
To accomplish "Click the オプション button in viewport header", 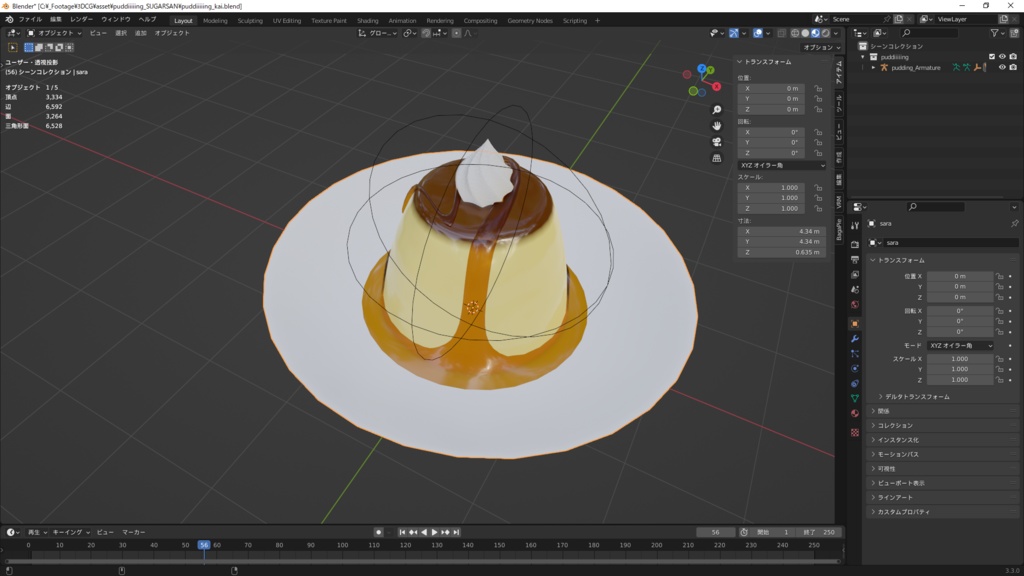I will (x=819, y=47).
